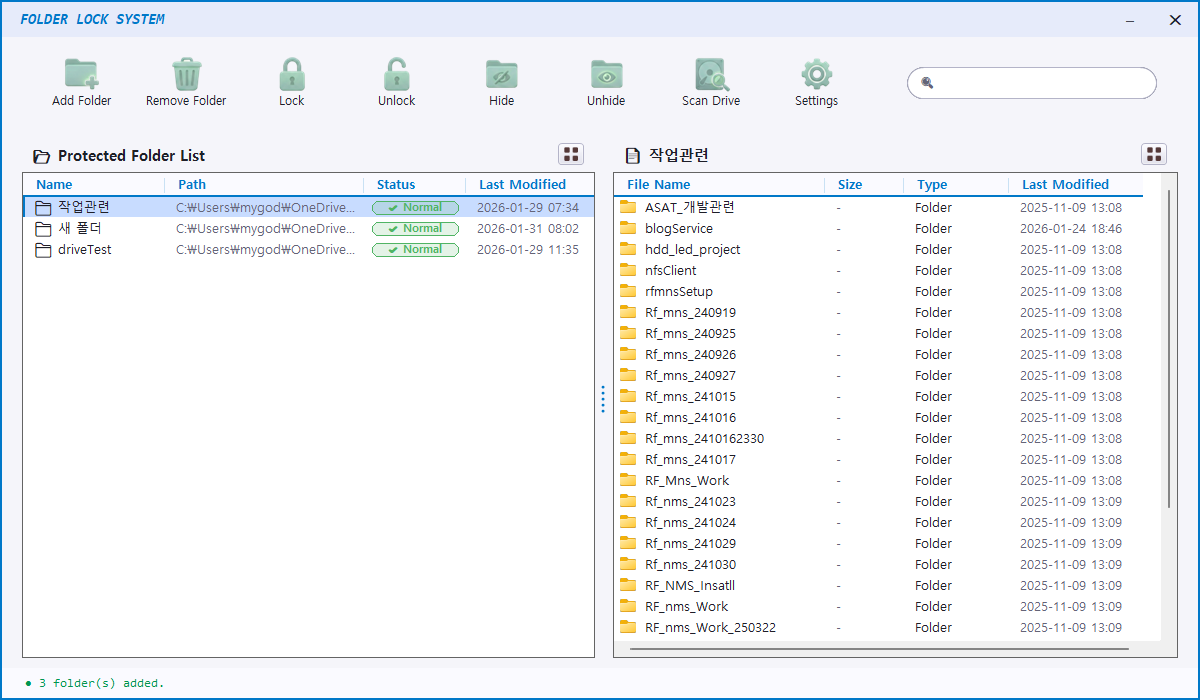1200x700 pixels.
Task: Select the Rf_mns_241016 folder name
Action: [690, 417]
